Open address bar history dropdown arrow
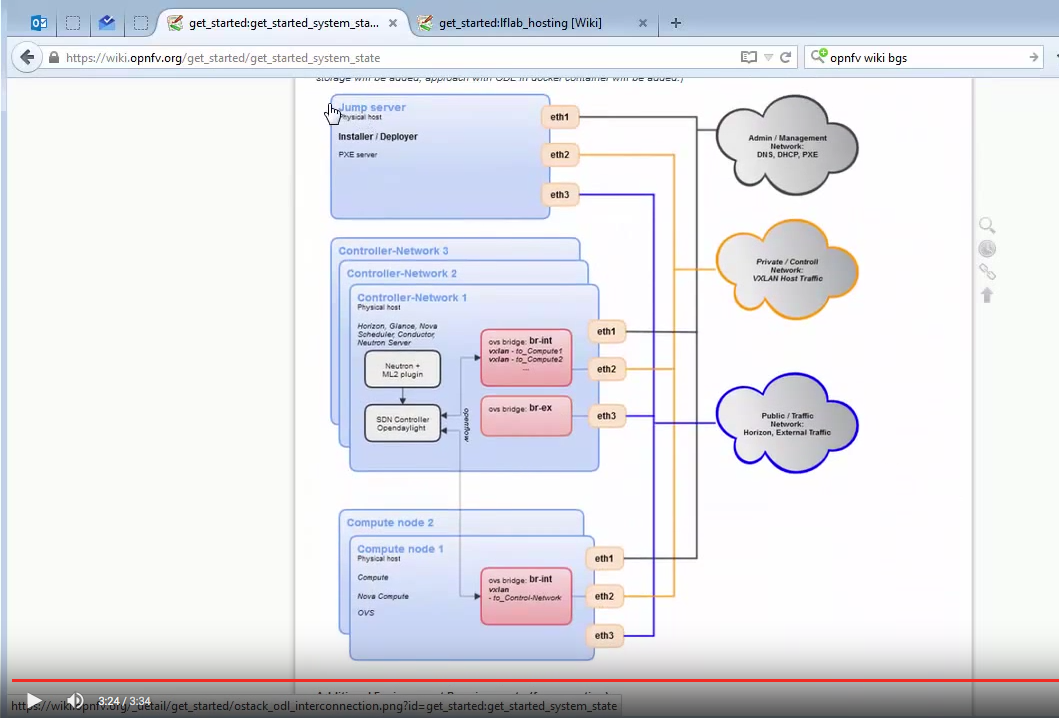1059x718 pixels. (x=768, y=57)
